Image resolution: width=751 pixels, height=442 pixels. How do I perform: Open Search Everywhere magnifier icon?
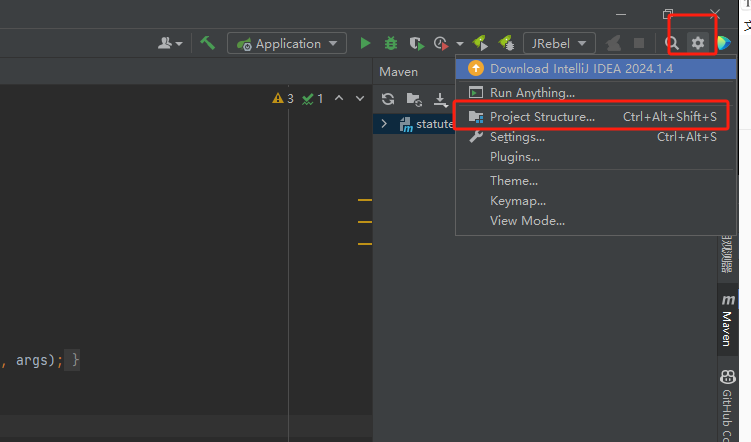pyautogui.click(x=672, y=43)
